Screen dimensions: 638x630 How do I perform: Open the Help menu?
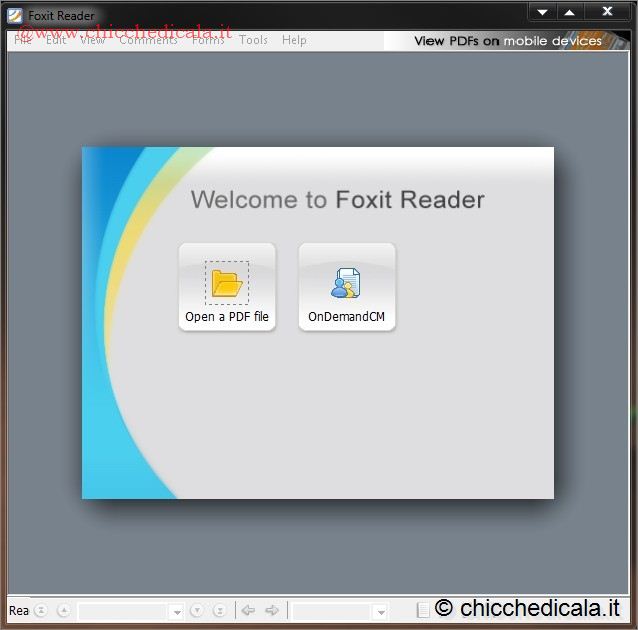click(x=294, y=40)
